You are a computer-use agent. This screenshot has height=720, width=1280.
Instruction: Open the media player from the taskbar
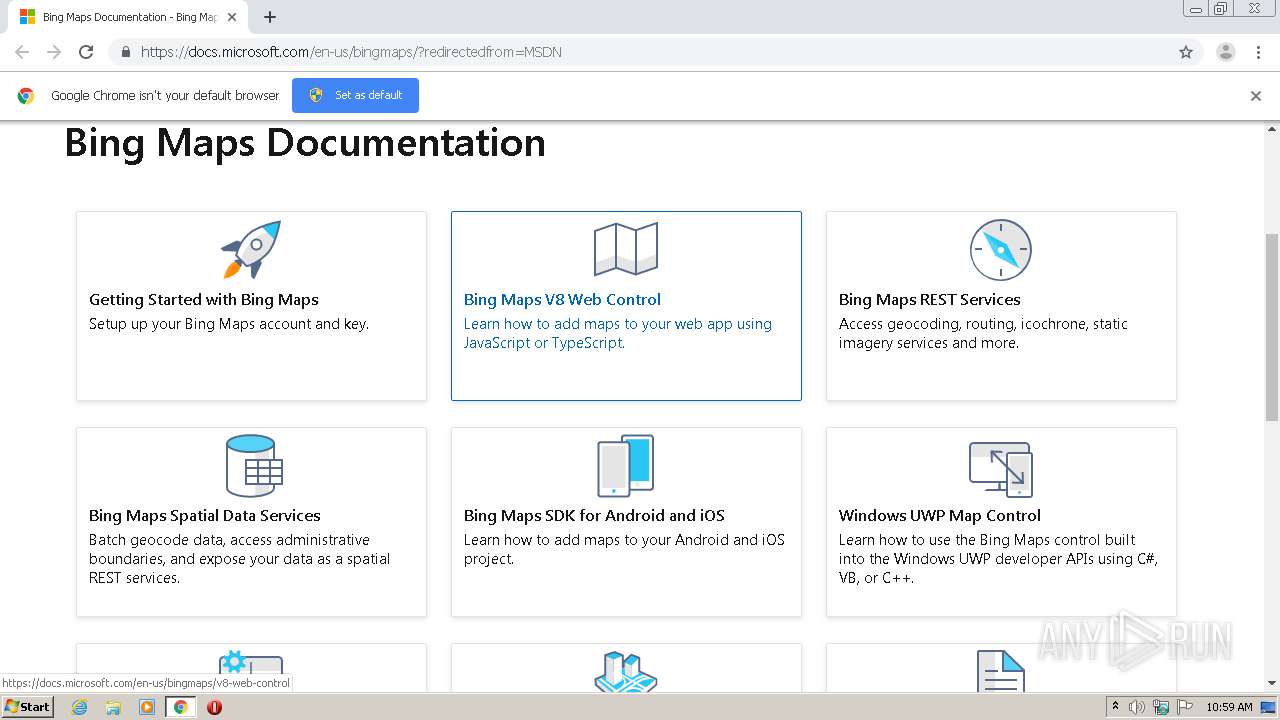147,707
